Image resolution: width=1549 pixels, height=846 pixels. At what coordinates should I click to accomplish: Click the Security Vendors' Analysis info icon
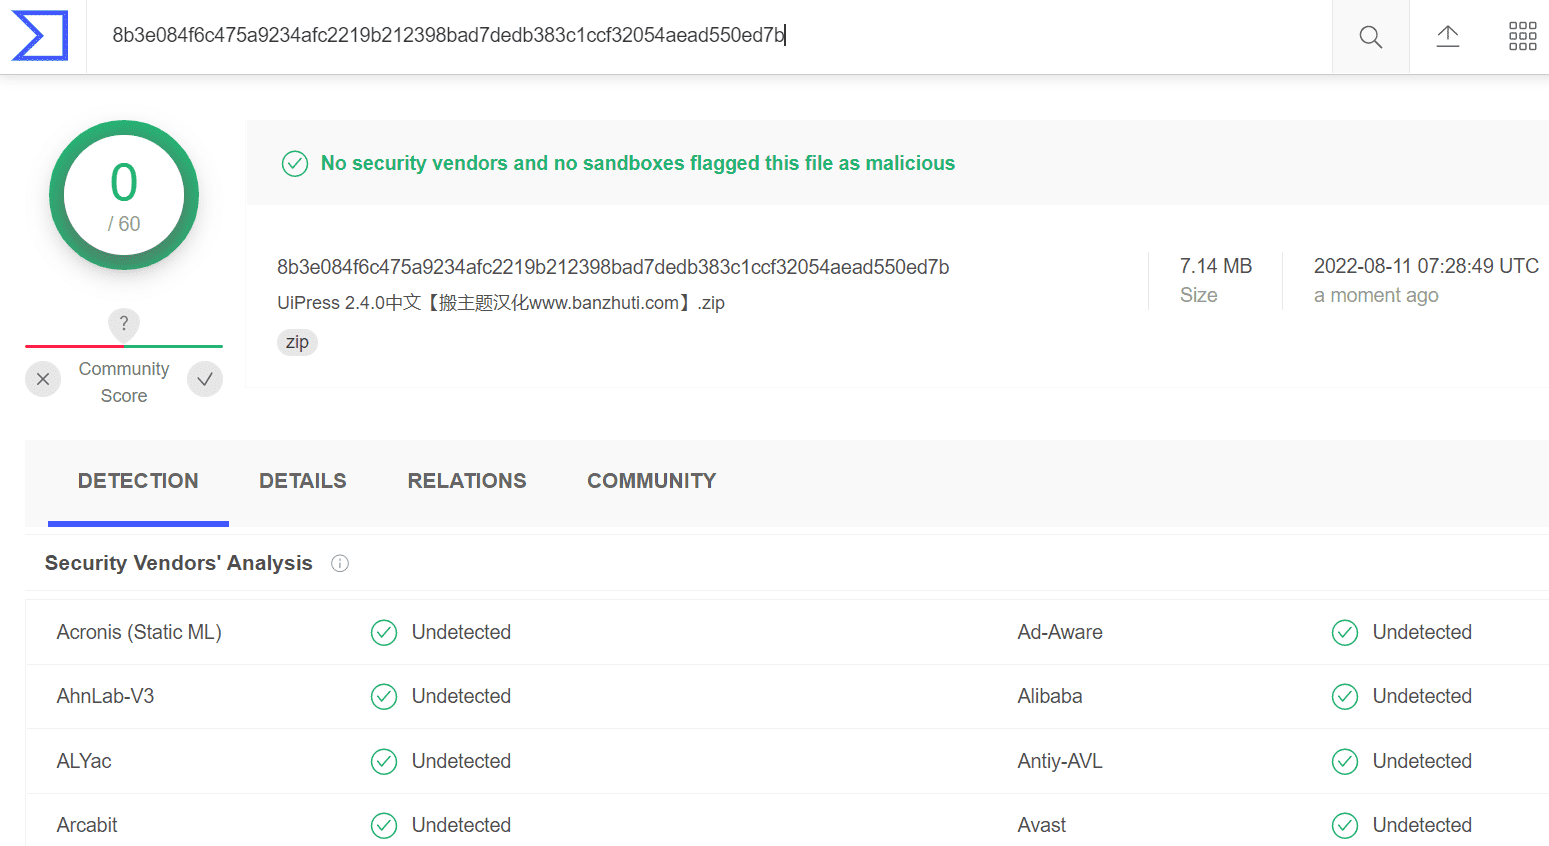tap(340, 563)
